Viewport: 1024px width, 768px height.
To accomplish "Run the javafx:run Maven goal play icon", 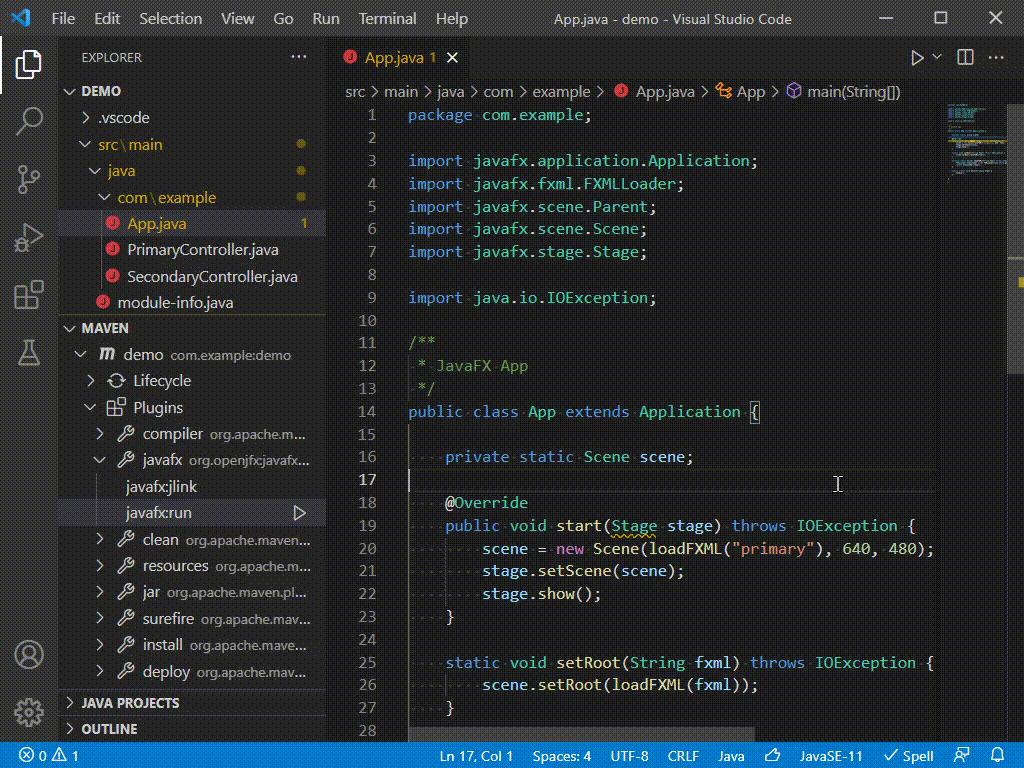I will pos(299,511).
